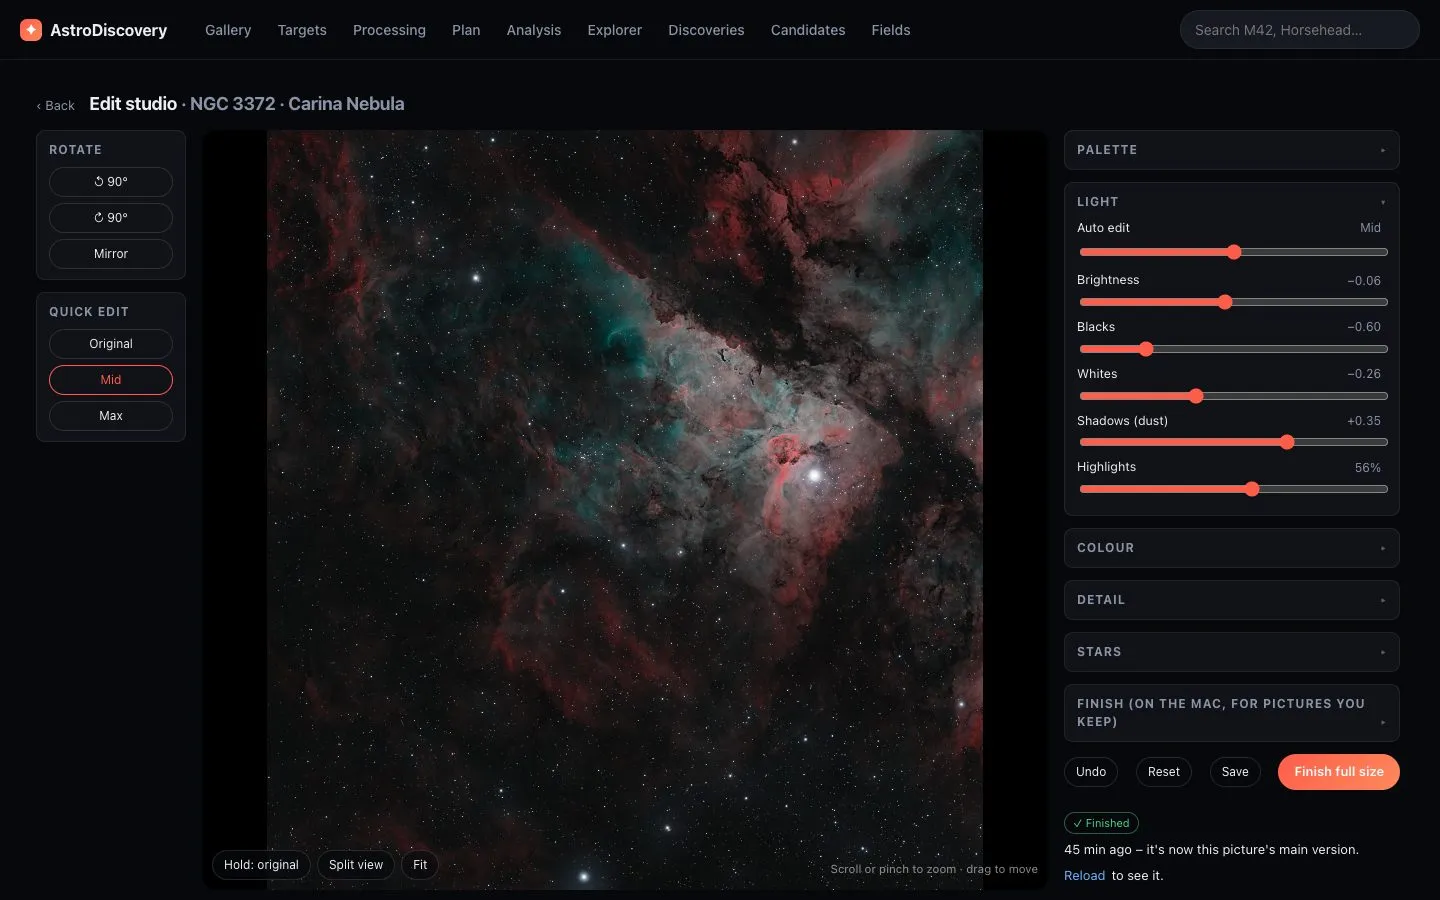Toggle Split view on the image
This screenshot has width=1440, height=900.
[356, 865]
